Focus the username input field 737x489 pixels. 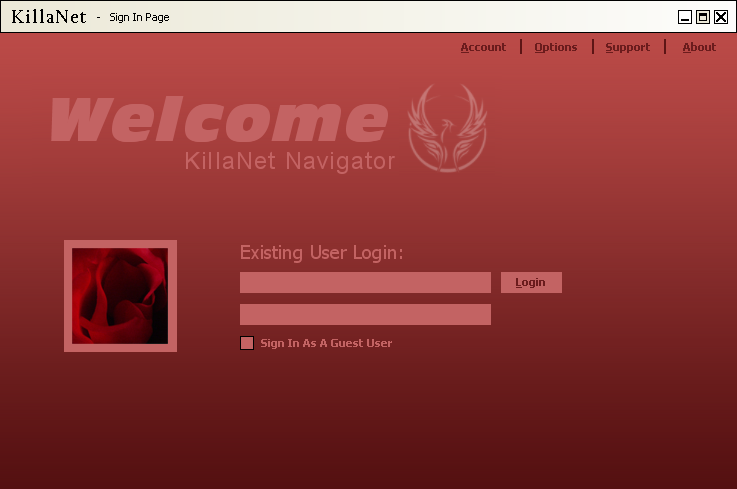pos(365,282)
